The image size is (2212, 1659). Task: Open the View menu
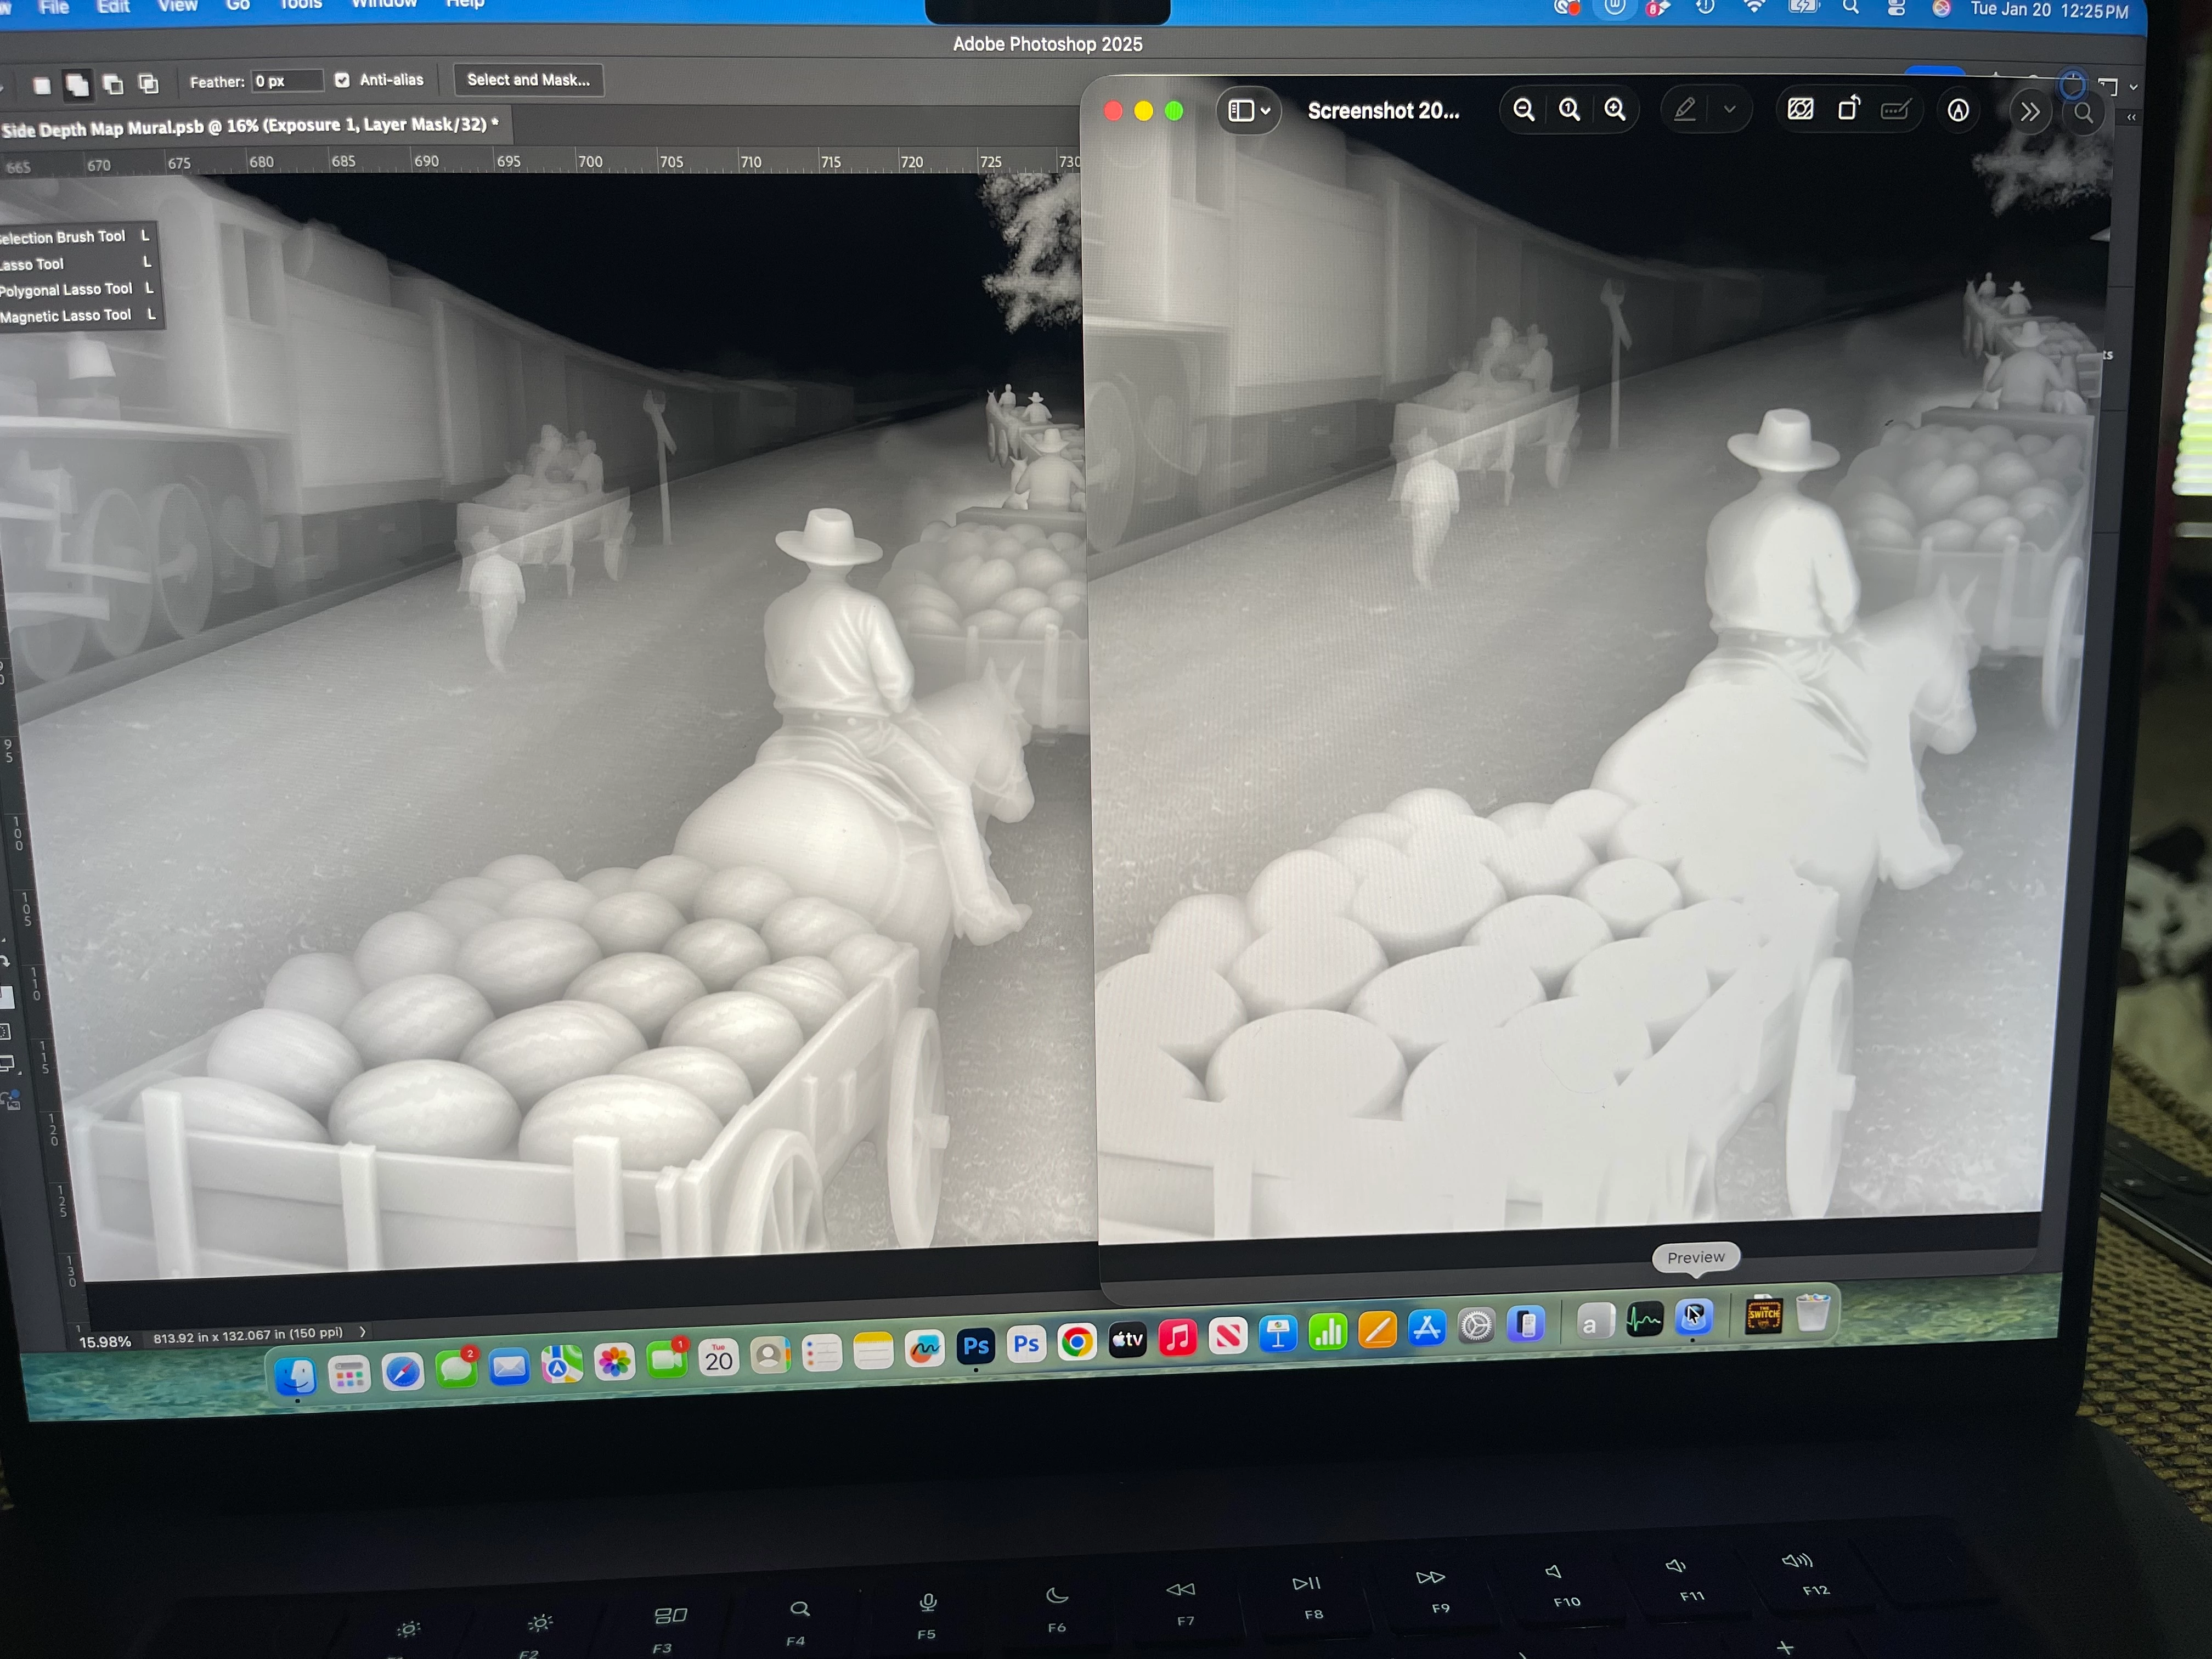click(178, 6)
